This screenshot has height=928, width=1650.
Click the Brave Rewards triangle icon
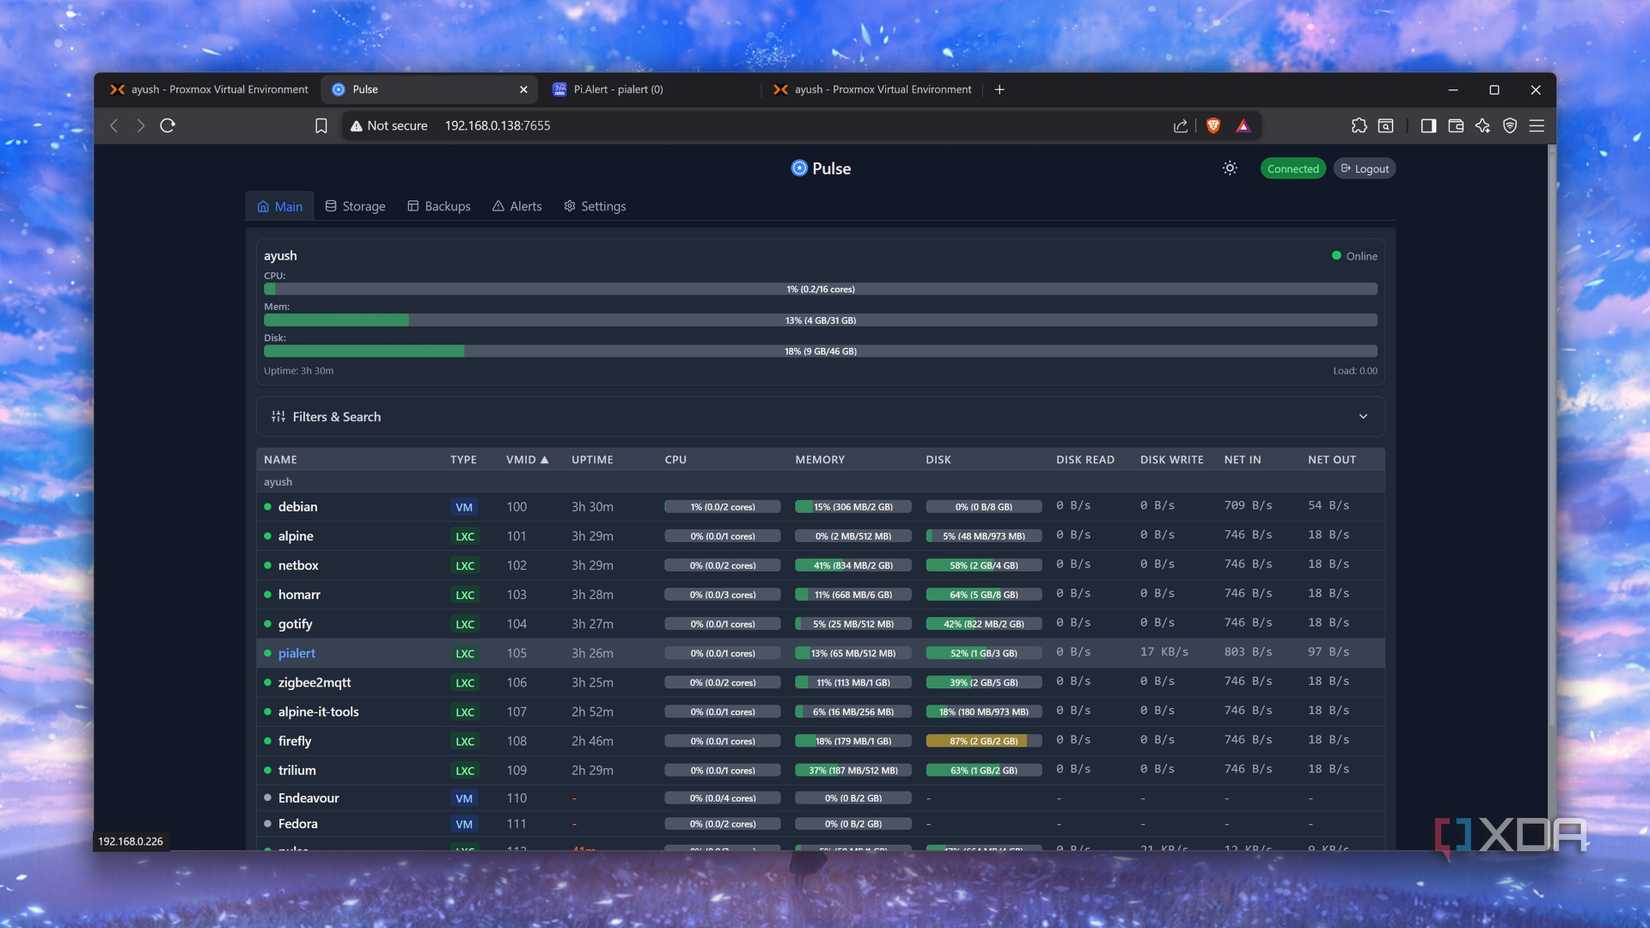click(1243, 125)
